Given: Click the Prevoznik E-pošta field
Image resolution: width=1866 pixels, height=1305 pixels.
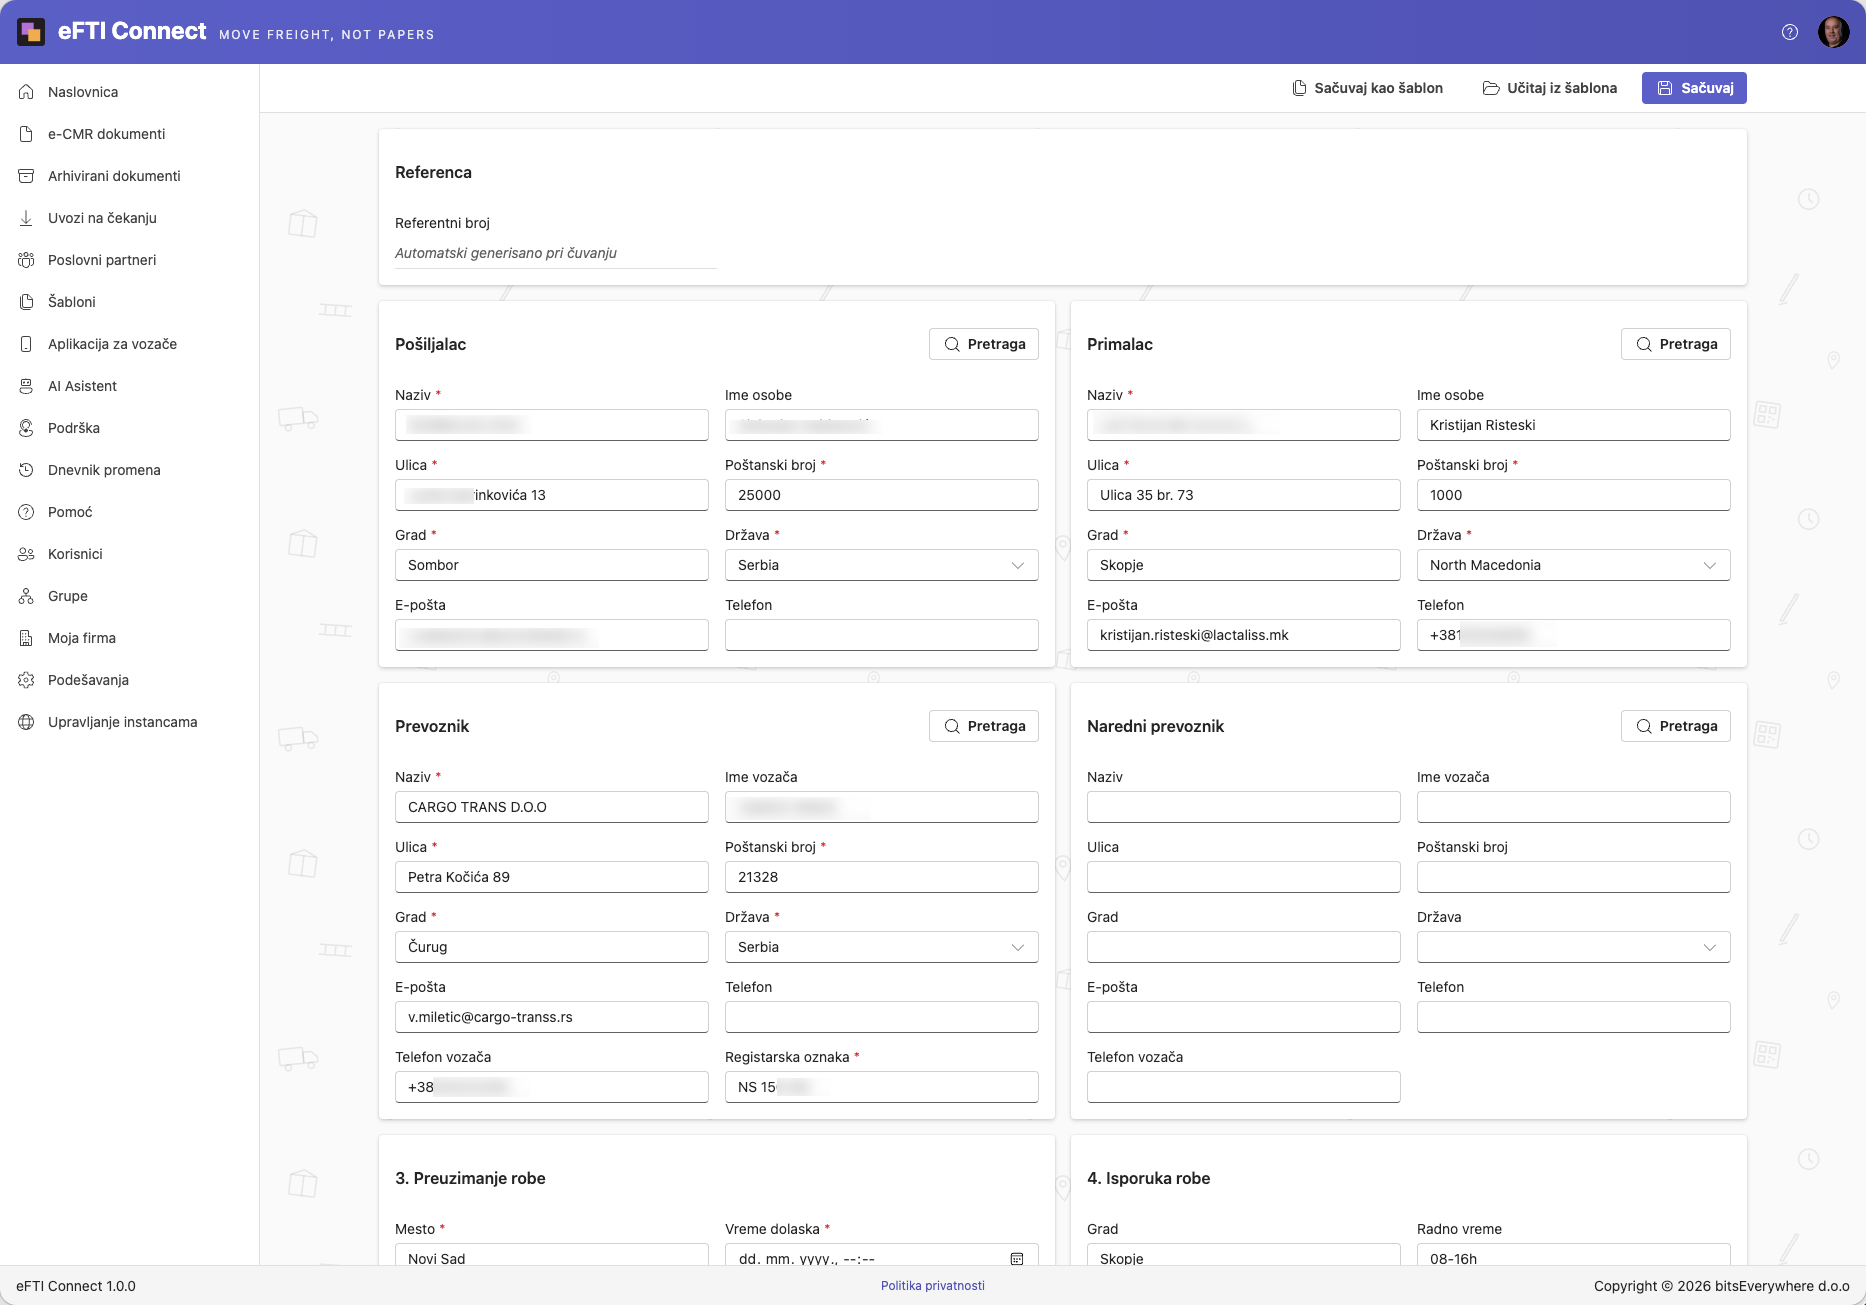Looking at the screenshot, I should coord(552,1017).
